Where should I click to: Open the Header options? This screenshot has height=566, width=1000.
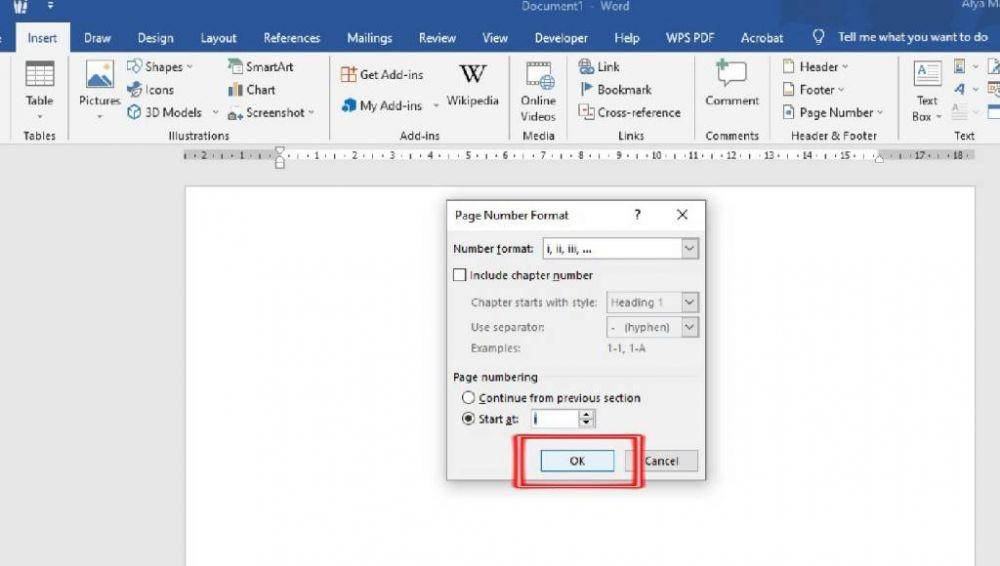click(816, 66)
